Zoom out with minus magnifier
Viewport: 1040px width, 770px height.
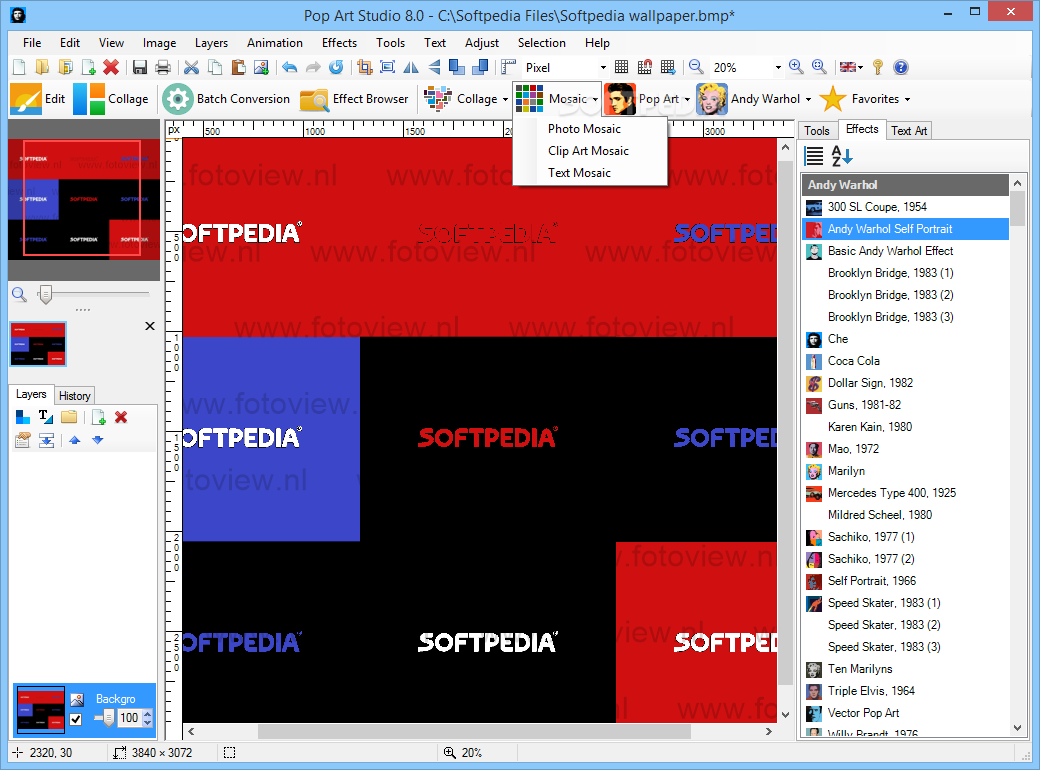point(696,67)
